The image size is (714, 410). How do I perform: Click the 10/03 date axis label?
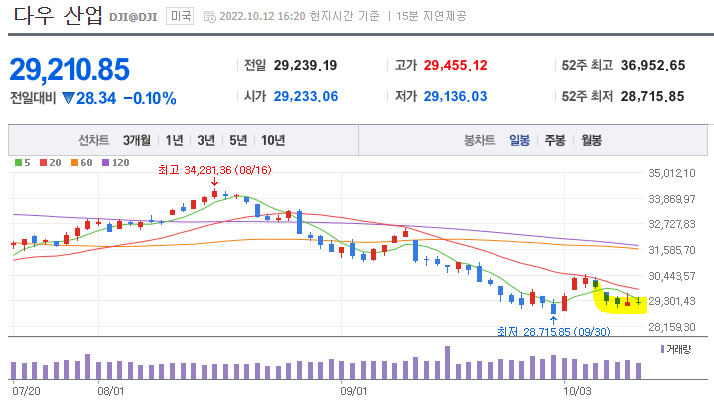[577, 391]
